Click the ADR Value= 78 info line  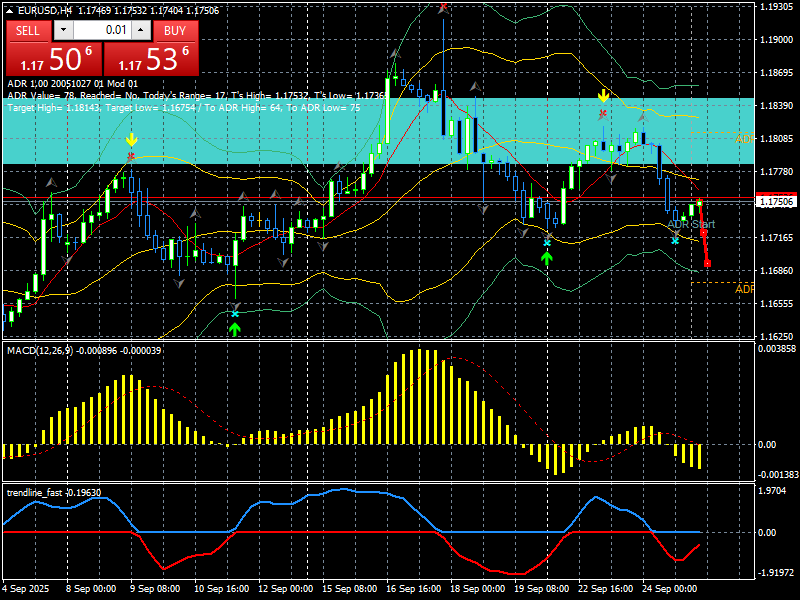198,95
